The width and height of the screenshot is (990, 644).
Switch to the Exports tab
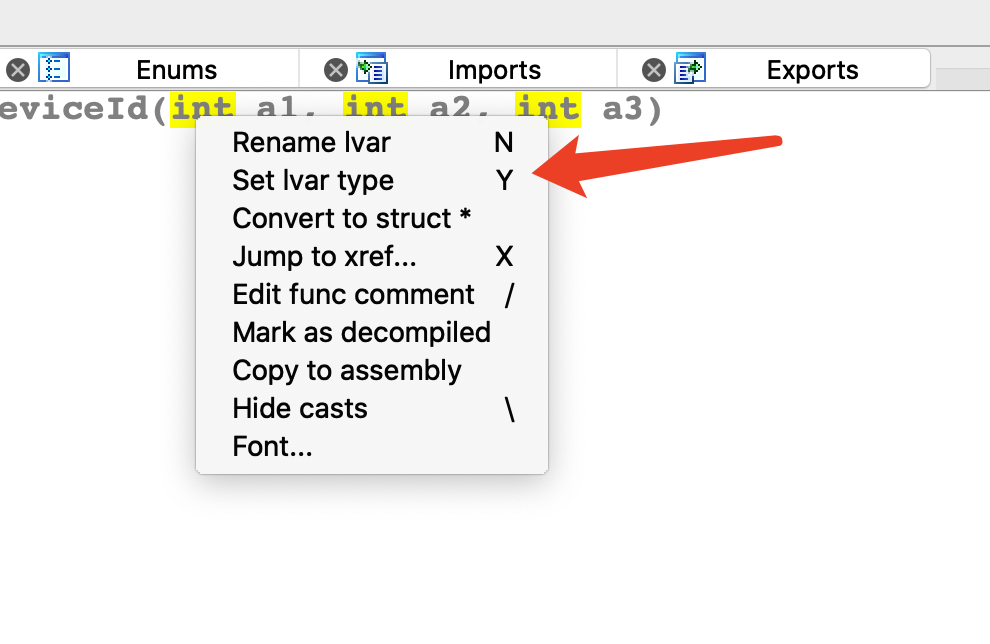812,70
